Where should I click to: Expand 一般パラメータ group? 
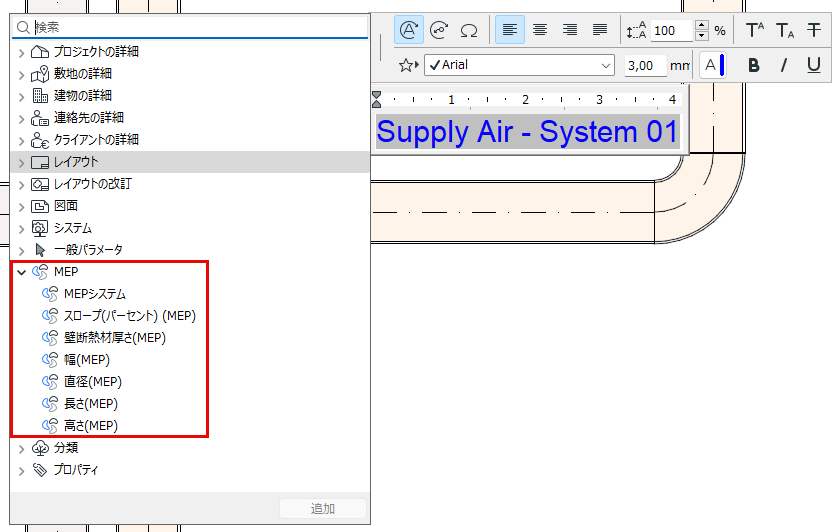point(21,251)
